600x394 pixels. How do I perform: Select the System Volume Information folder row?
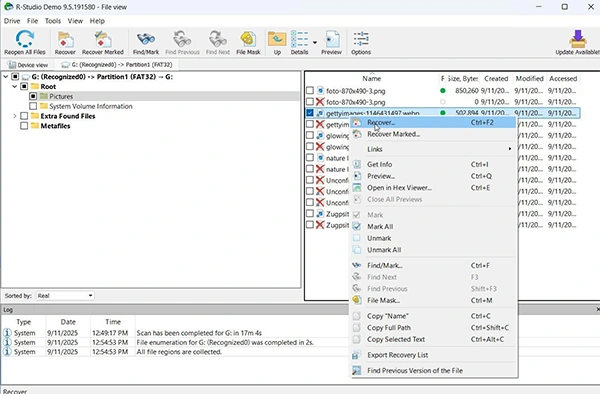(91, 106)
